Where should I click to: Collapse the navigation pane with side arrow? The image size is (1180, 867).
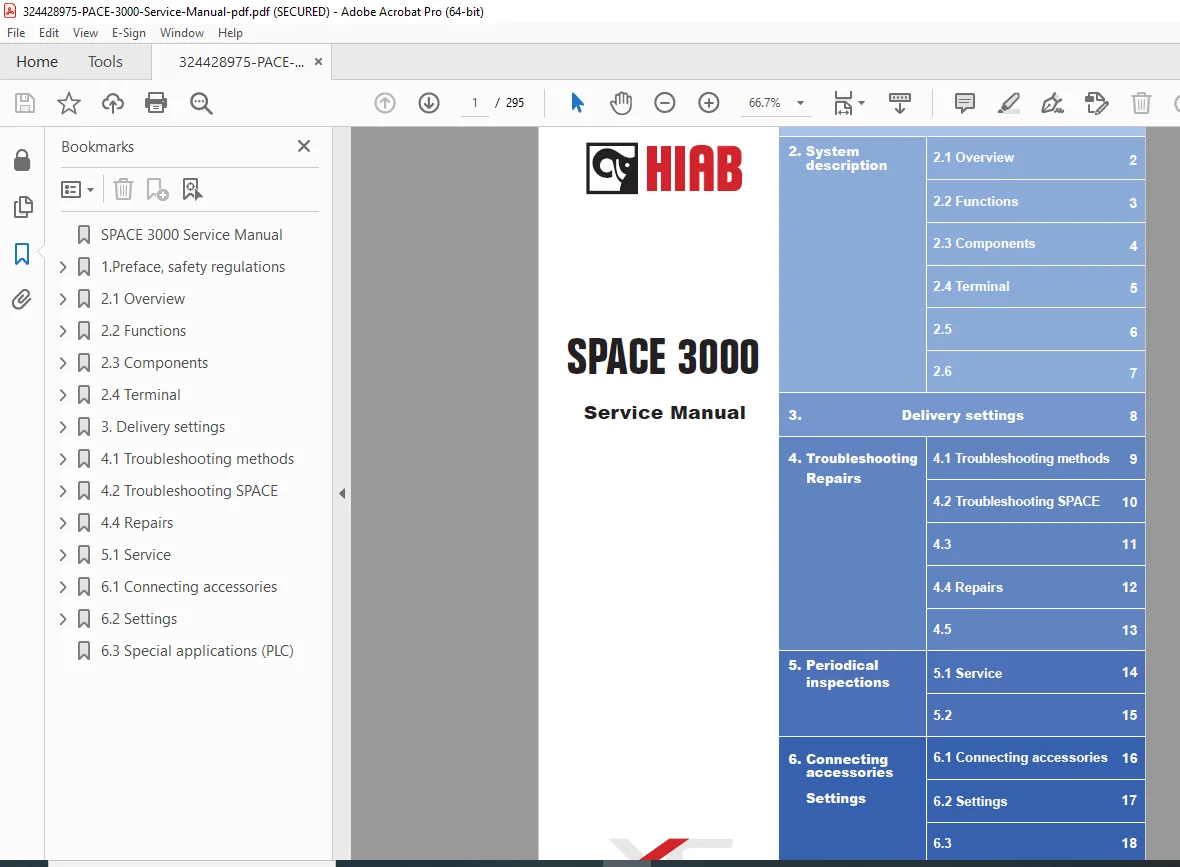click(x=342, y=494)
